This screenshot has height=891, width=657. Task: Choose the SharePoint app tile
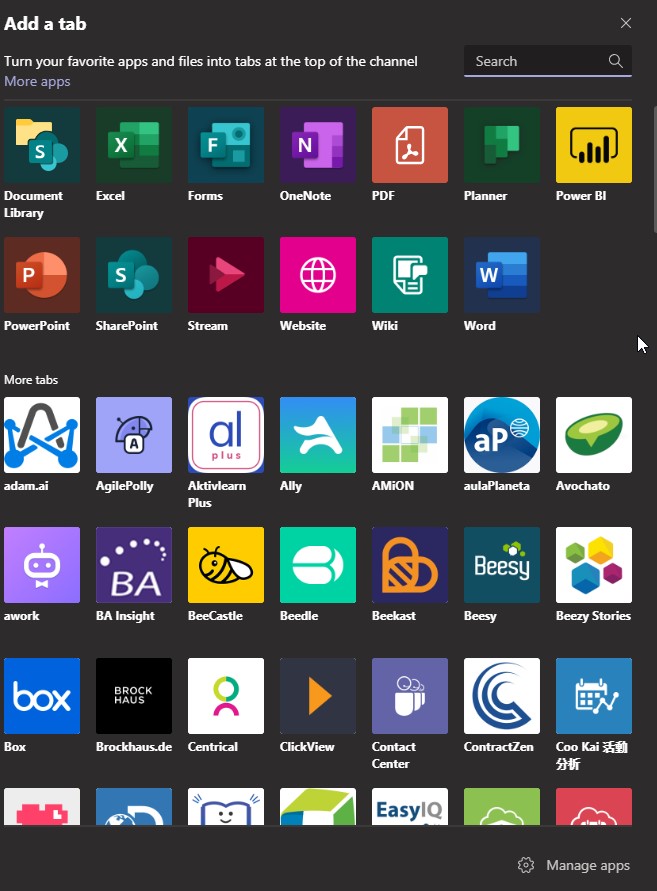[134, 275]
